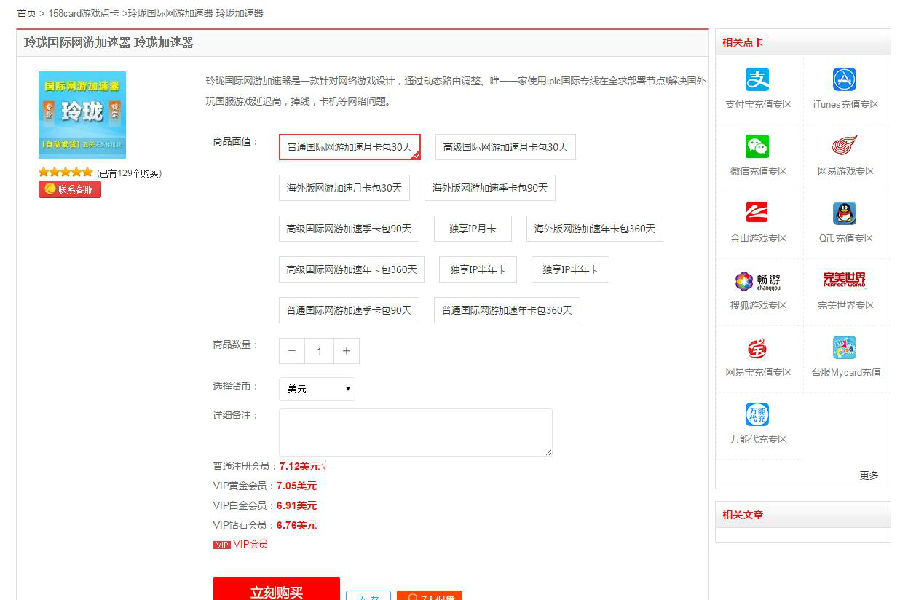This screenshot has height=600, width=900.
Task: Open the 158card游戏点卡 breadcrumb link
Action: click(x=84, y=13)
